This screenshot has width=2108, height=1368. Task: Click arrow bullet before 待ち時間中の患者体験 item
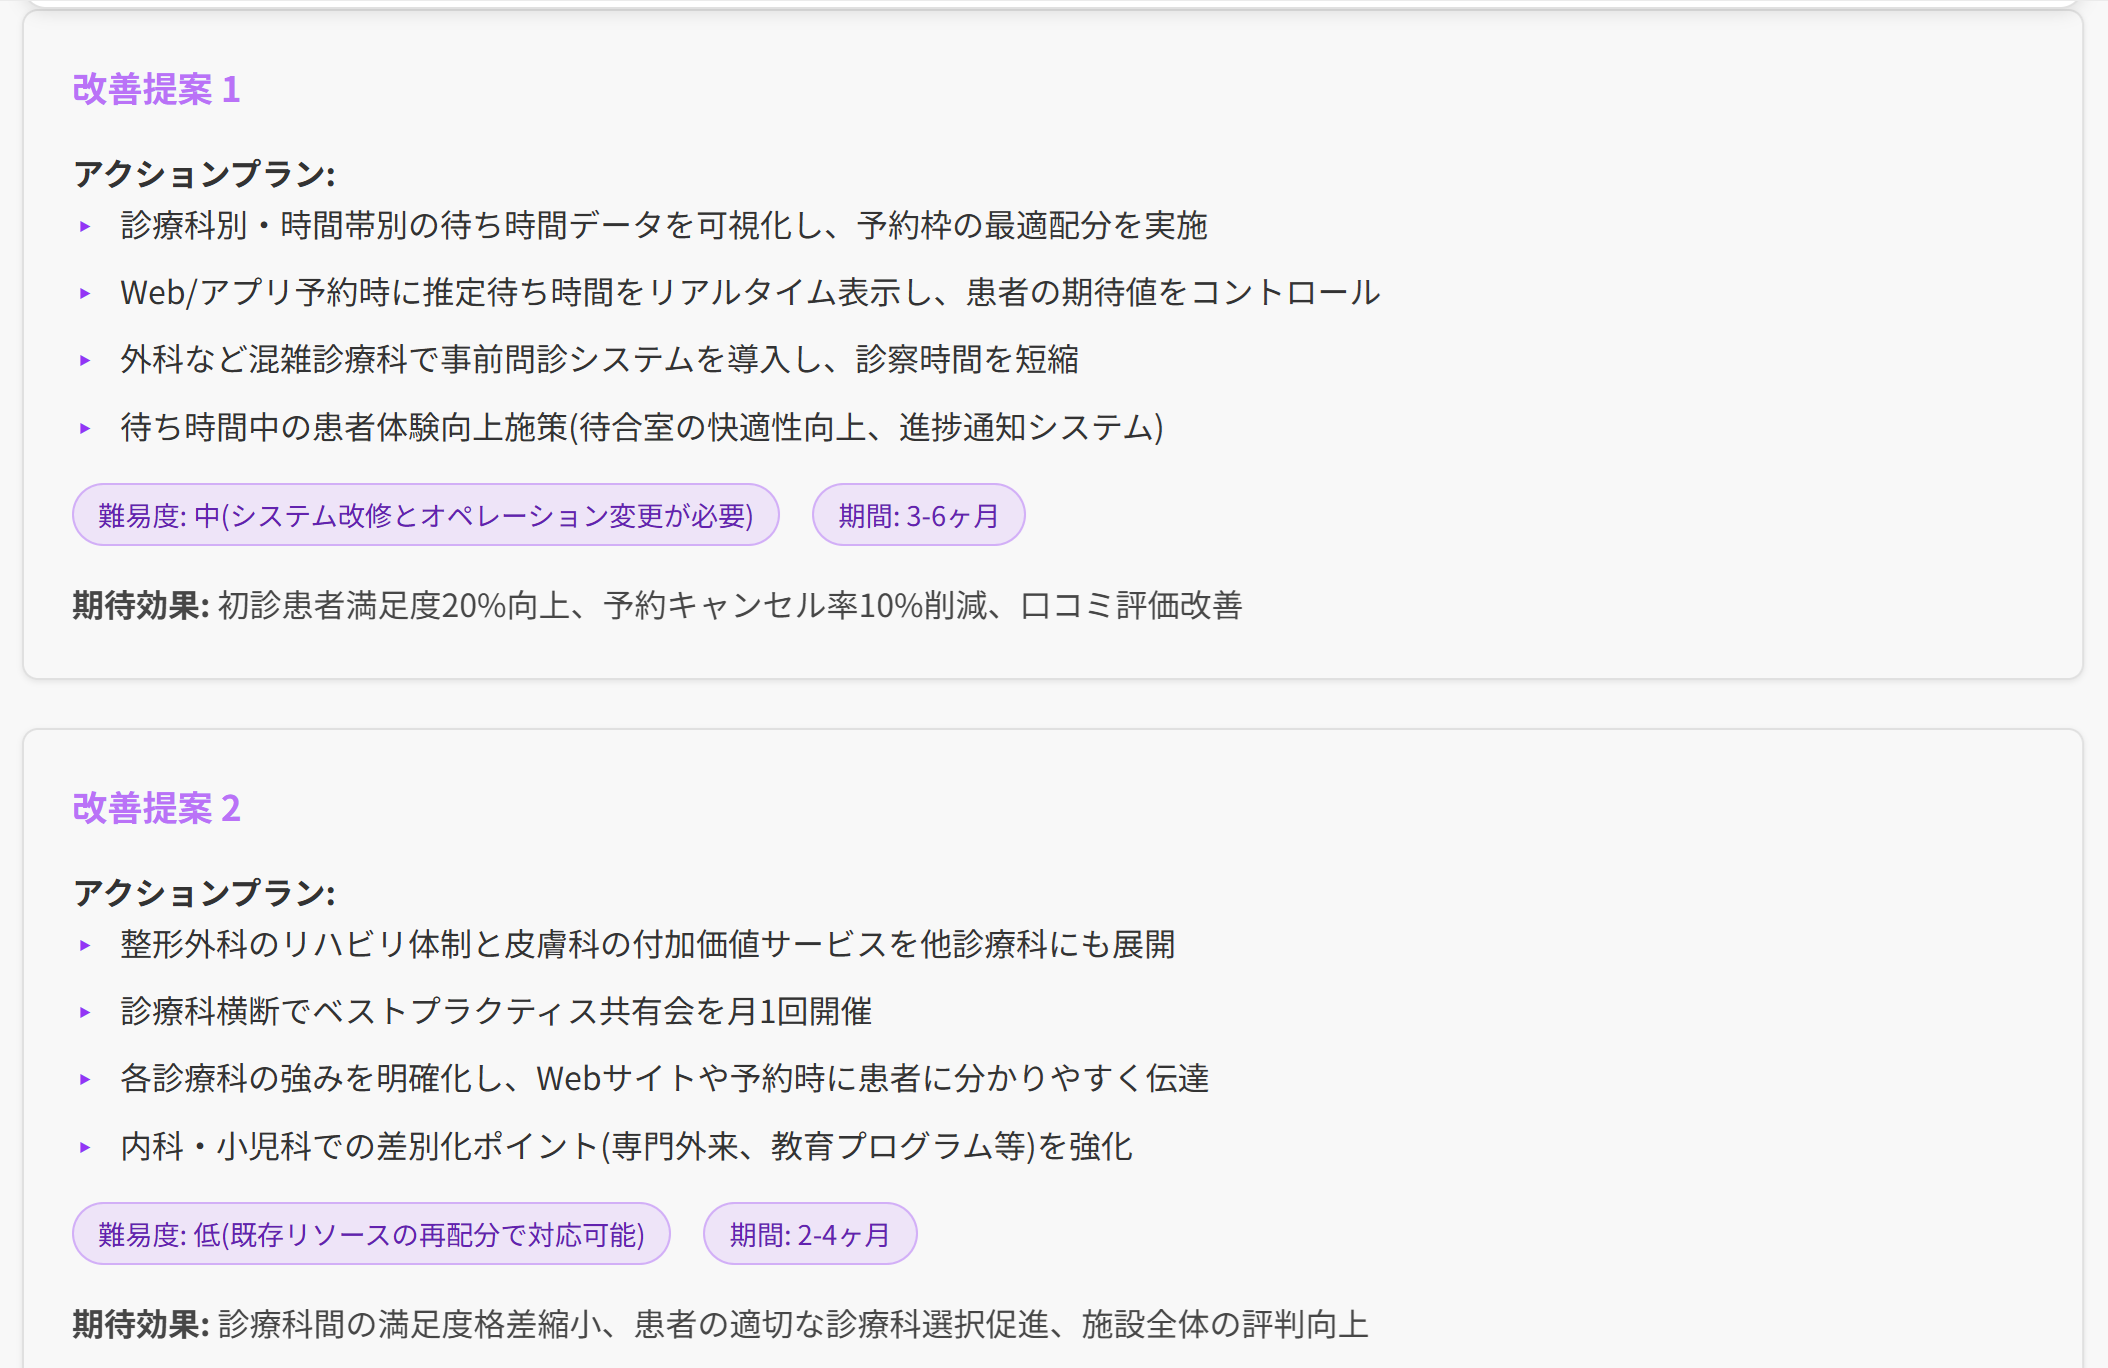[x=85, y=429]
